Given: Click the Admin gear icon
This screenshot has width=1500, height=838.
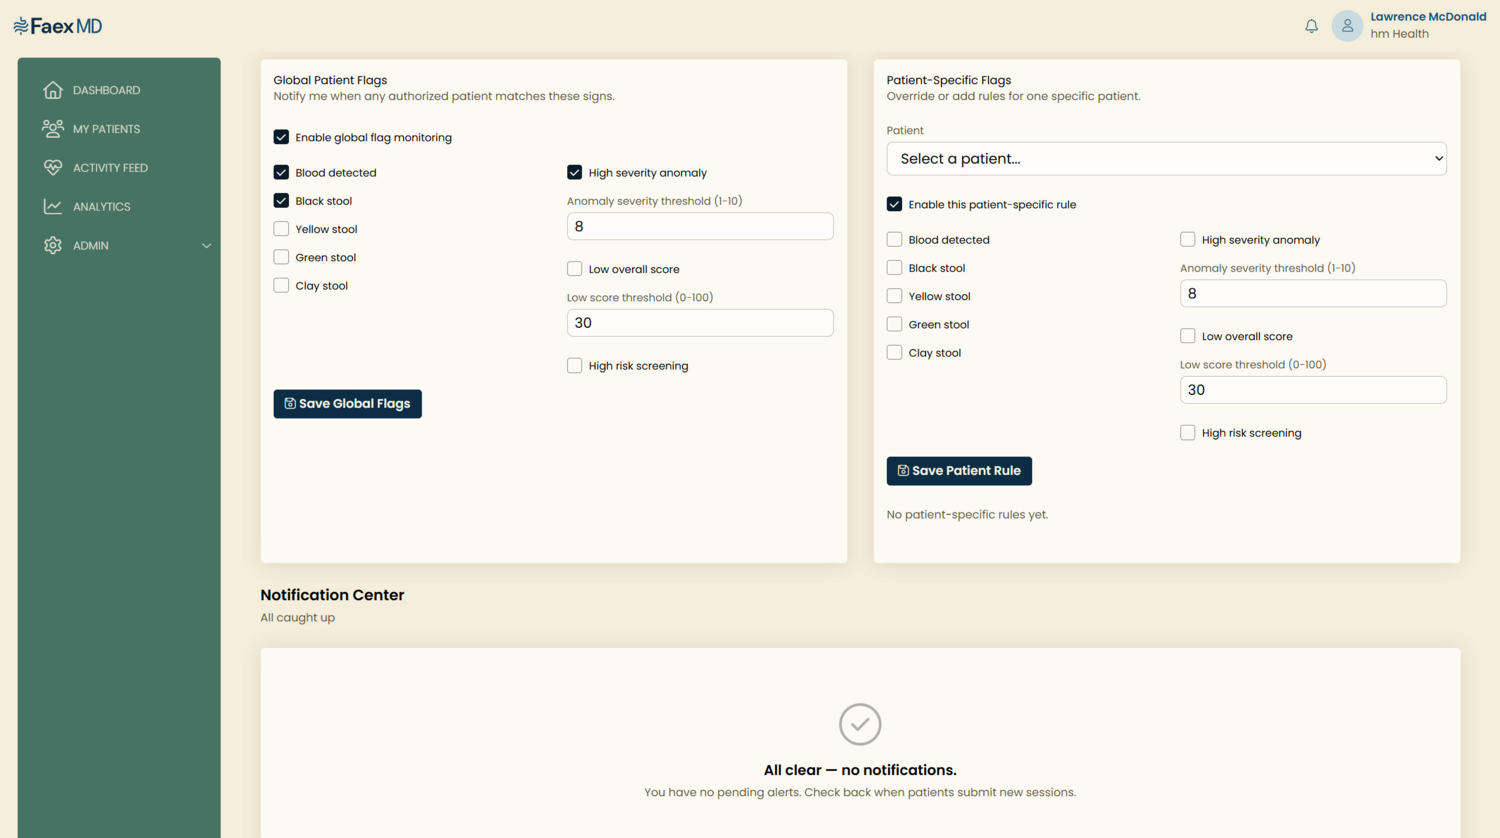Looking at the screenshot, I should [53, 245].
